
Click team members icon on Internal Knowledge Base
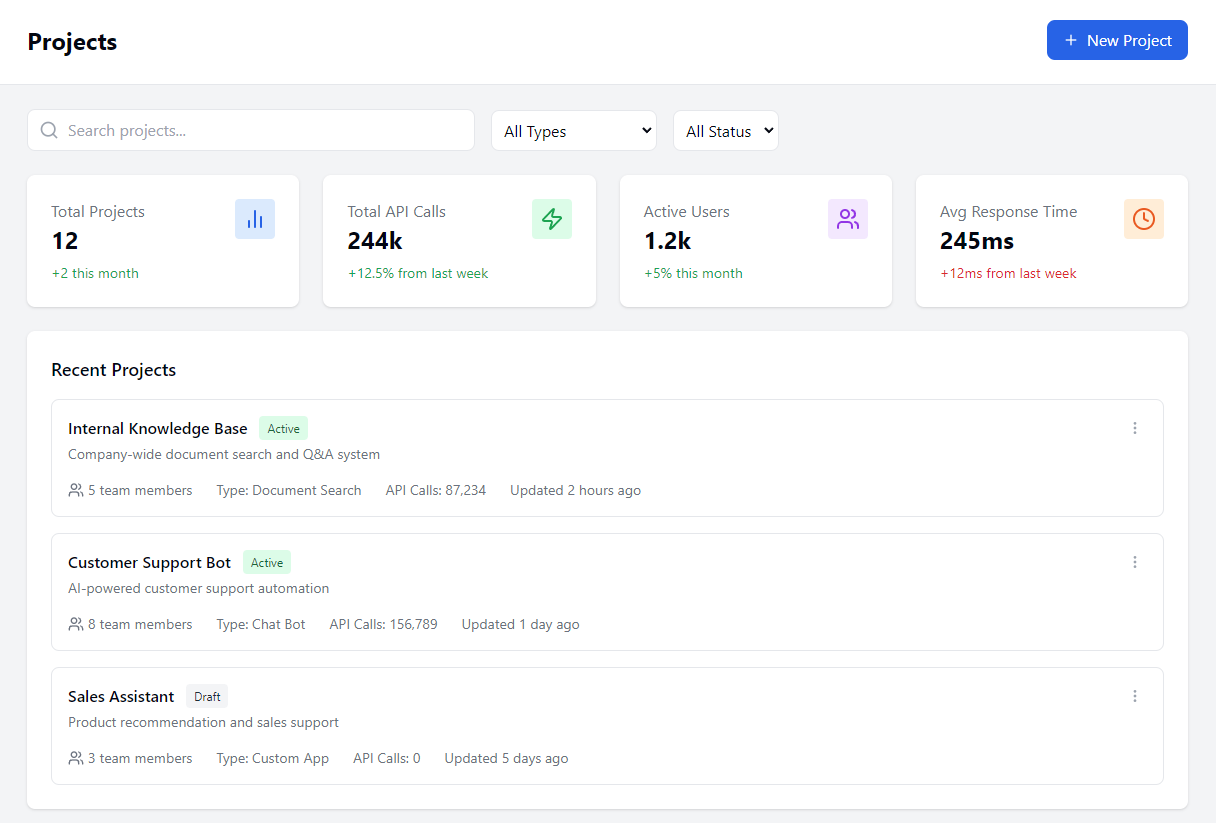(x=76, y=490)
